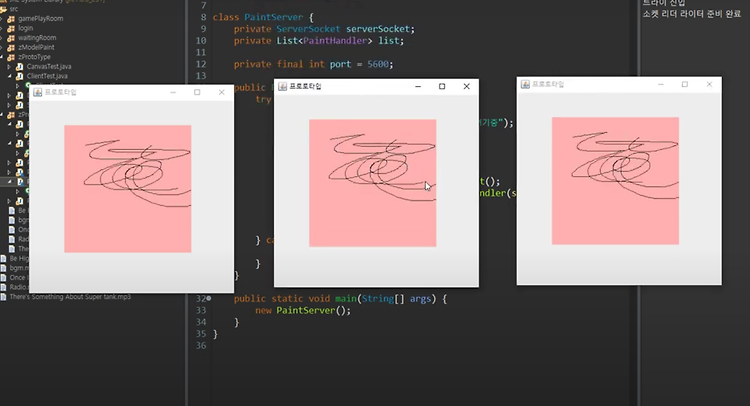Click line number 34 in gutter
This screenshot has width=750, height=406.
tap(201, 322)
